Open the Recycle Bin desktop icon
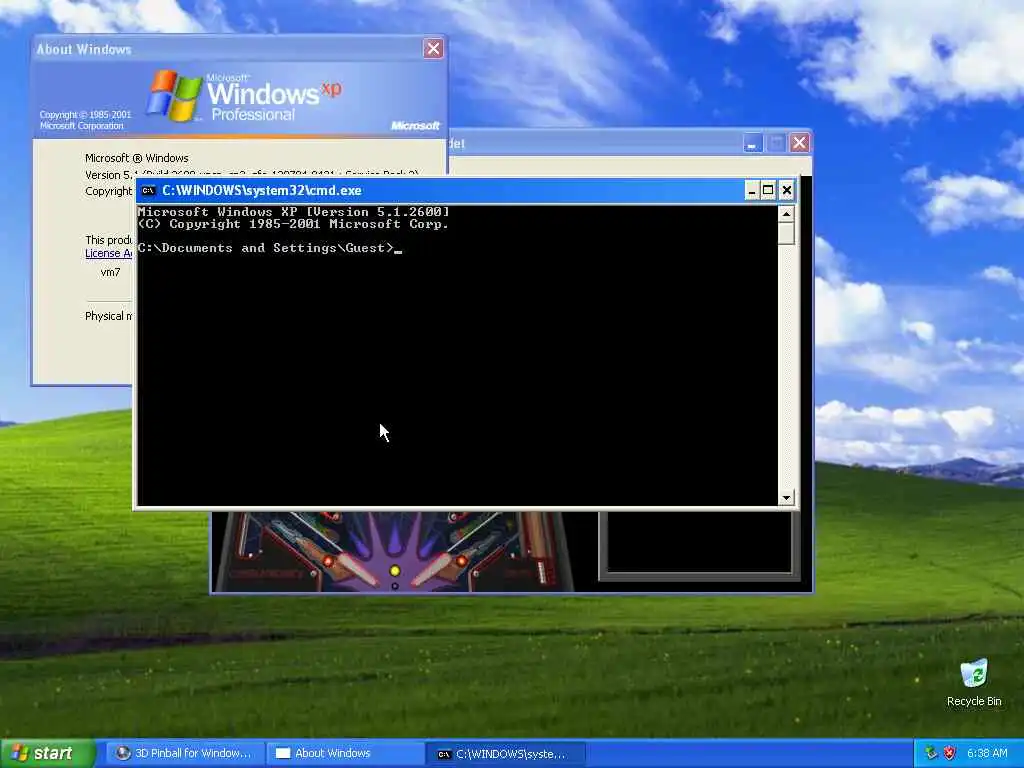 (x=974, y=683)
